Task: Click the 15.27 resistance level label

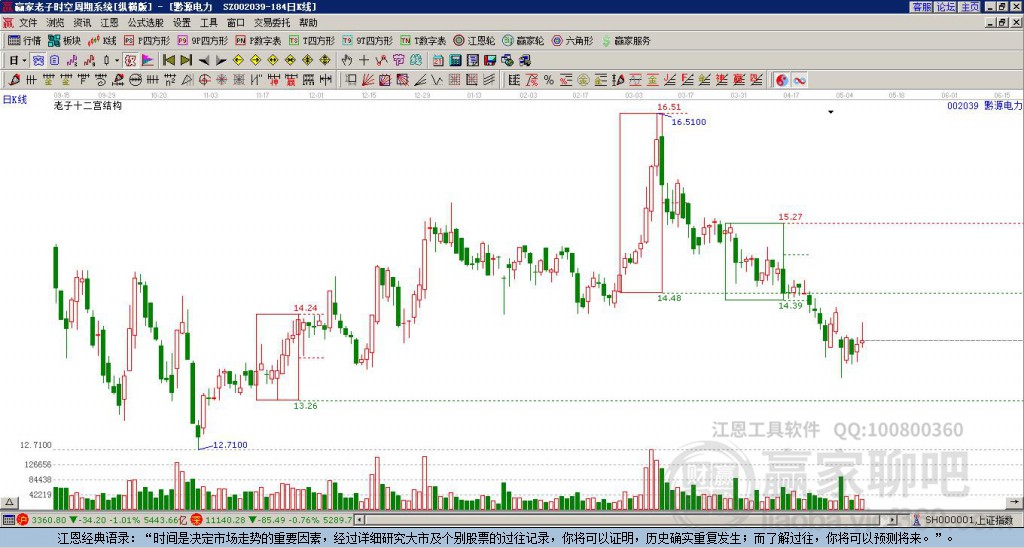Action: 790,217
